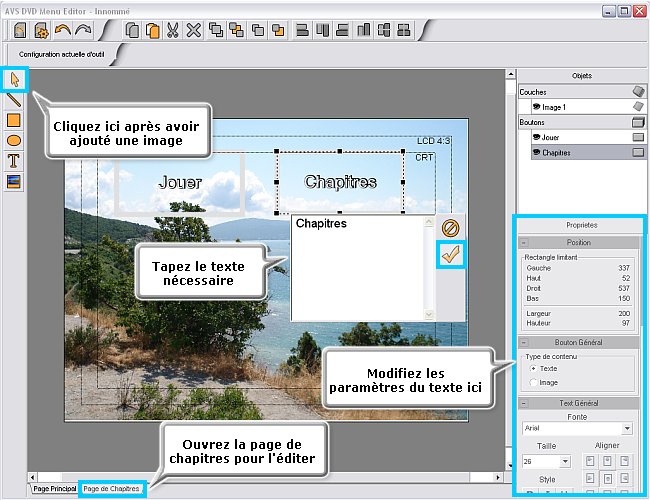The width and height of the screenshot is (650, 500).
Task: Select the orange ellipse tool
Action: click(x=14, y=141)
